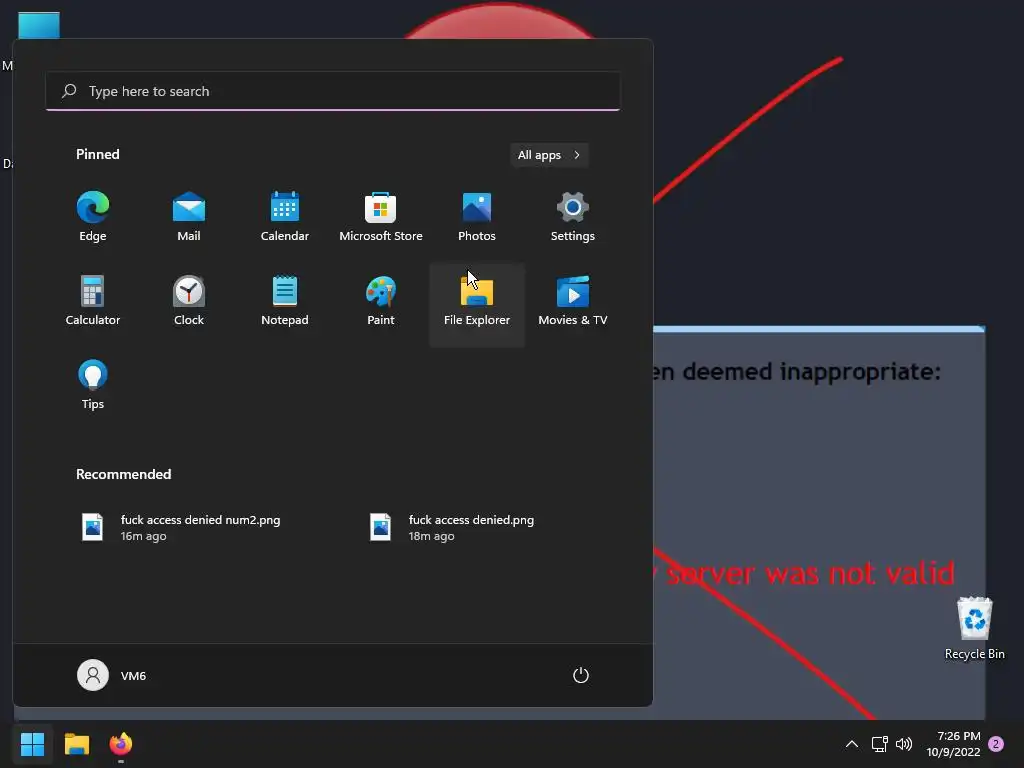Open recommended file fuck access denied num2.png
The width and height of the screenshot is (1024, 768).
click(181, 527)
